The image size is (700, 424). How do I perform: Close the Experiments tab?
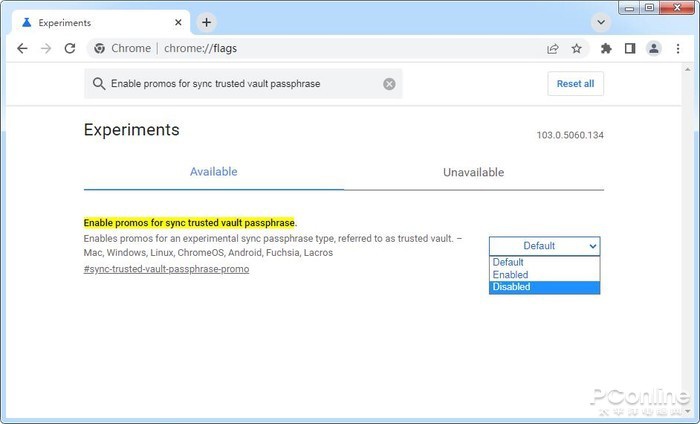[178, 22]
